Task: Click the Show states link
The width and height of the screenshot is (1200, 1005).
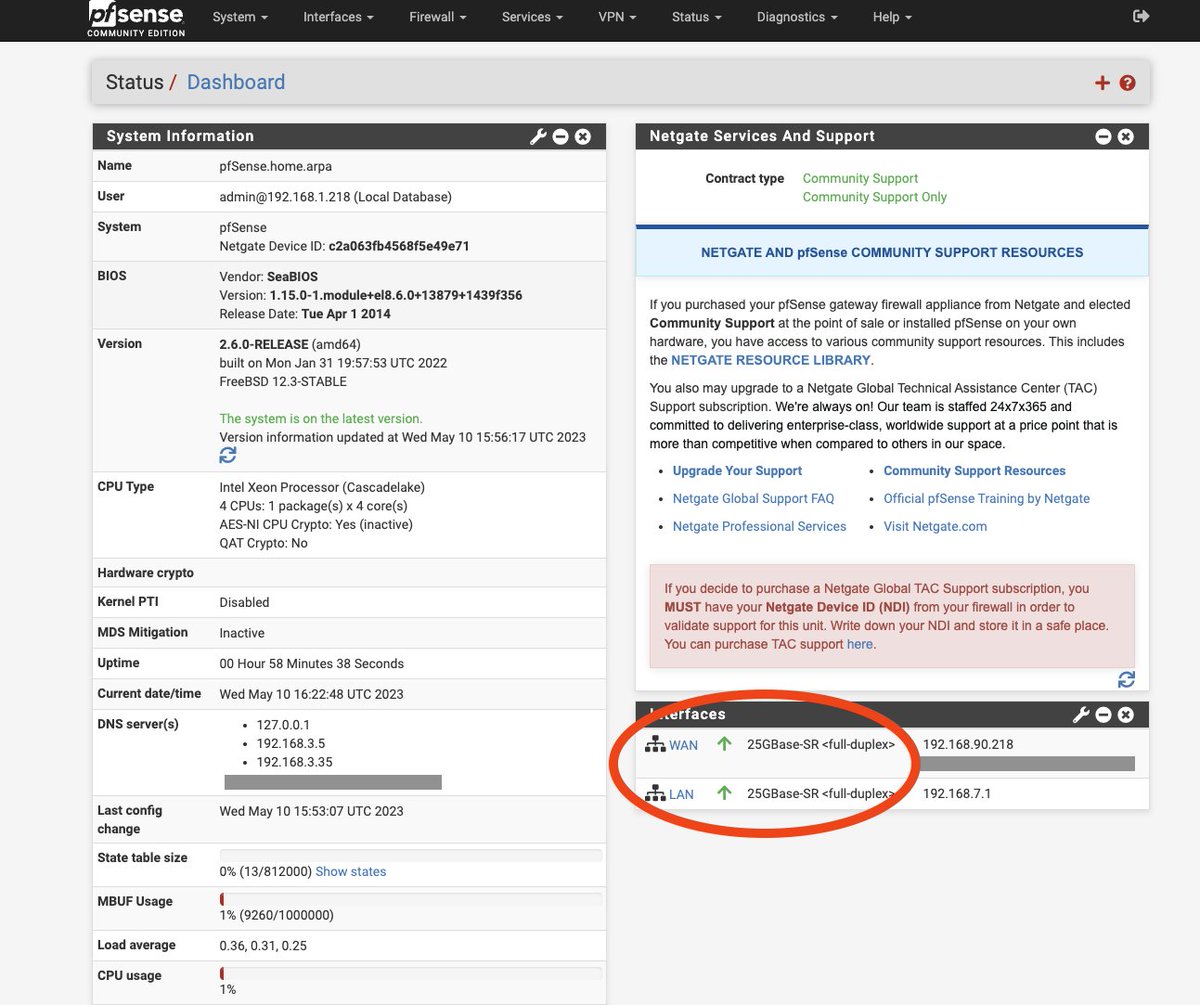Action: [351, 872]
